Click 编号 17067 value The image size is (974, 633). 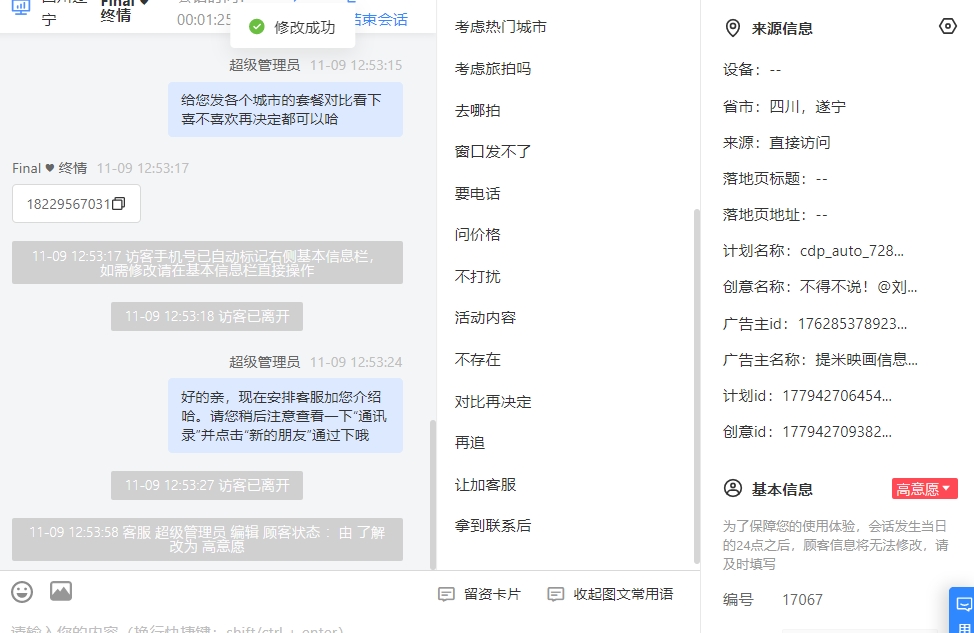[x=802, y=599]
